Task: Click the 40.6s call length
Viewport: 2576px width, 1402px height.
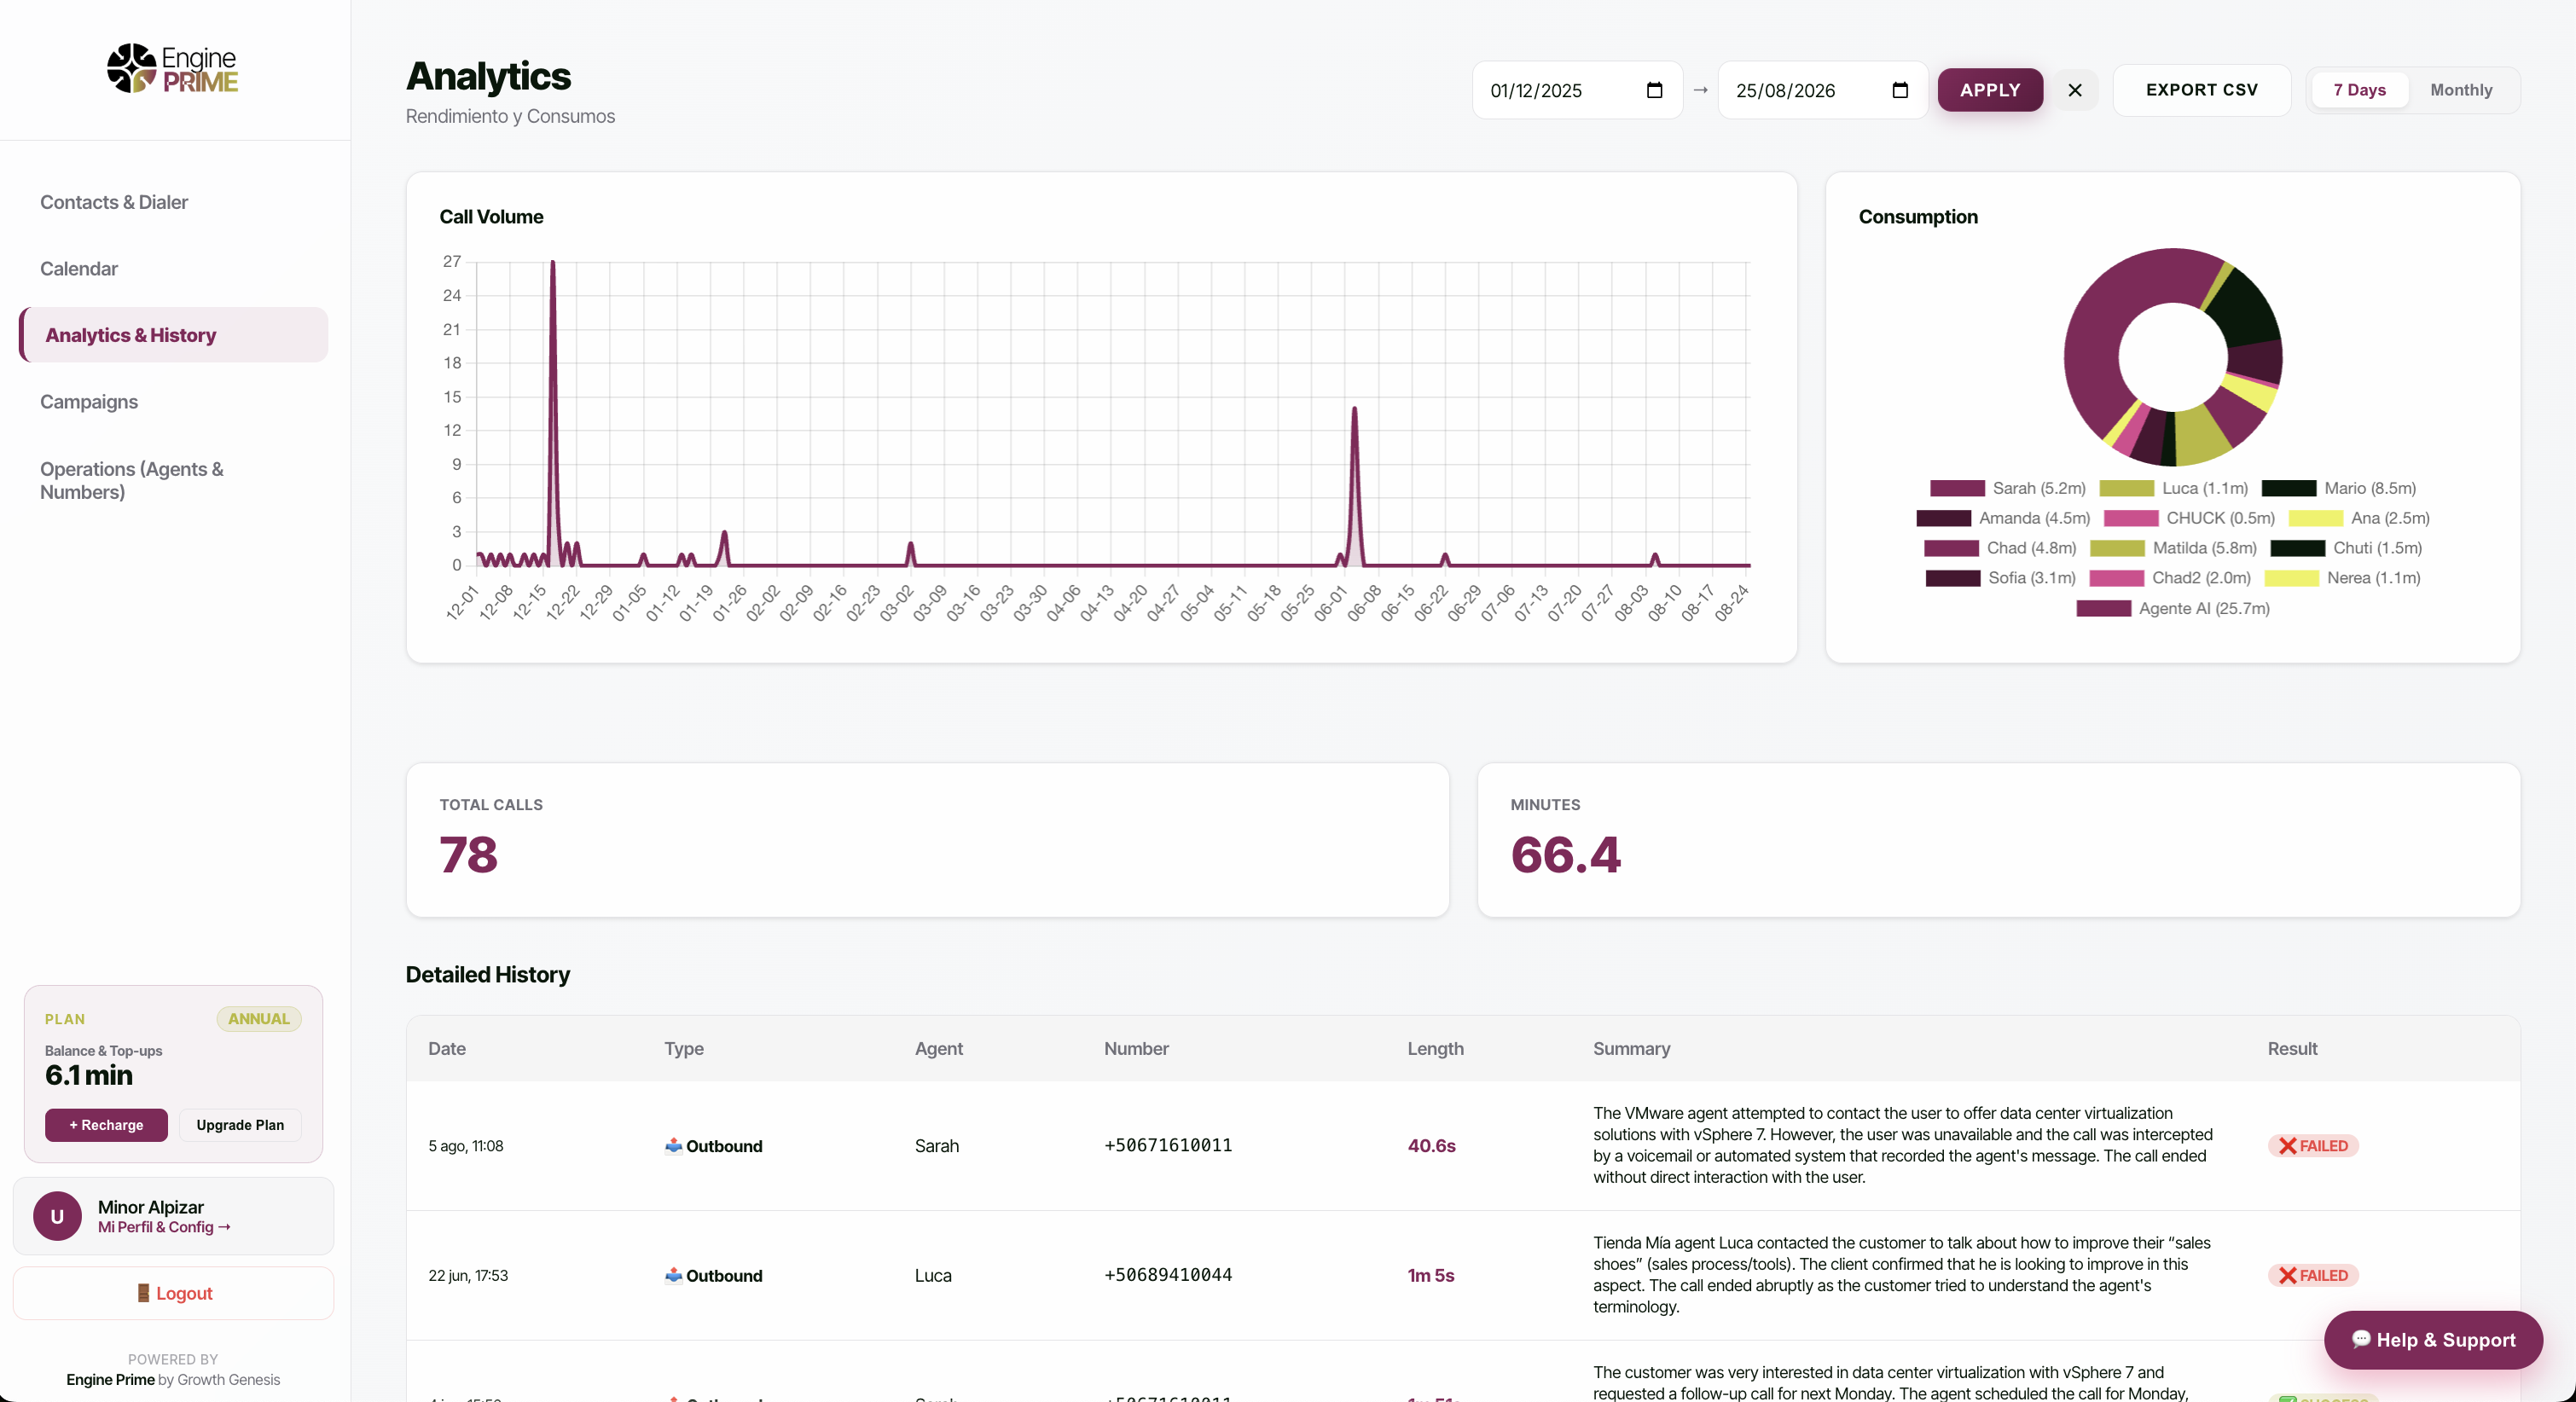Action: click(1431, 1146)
